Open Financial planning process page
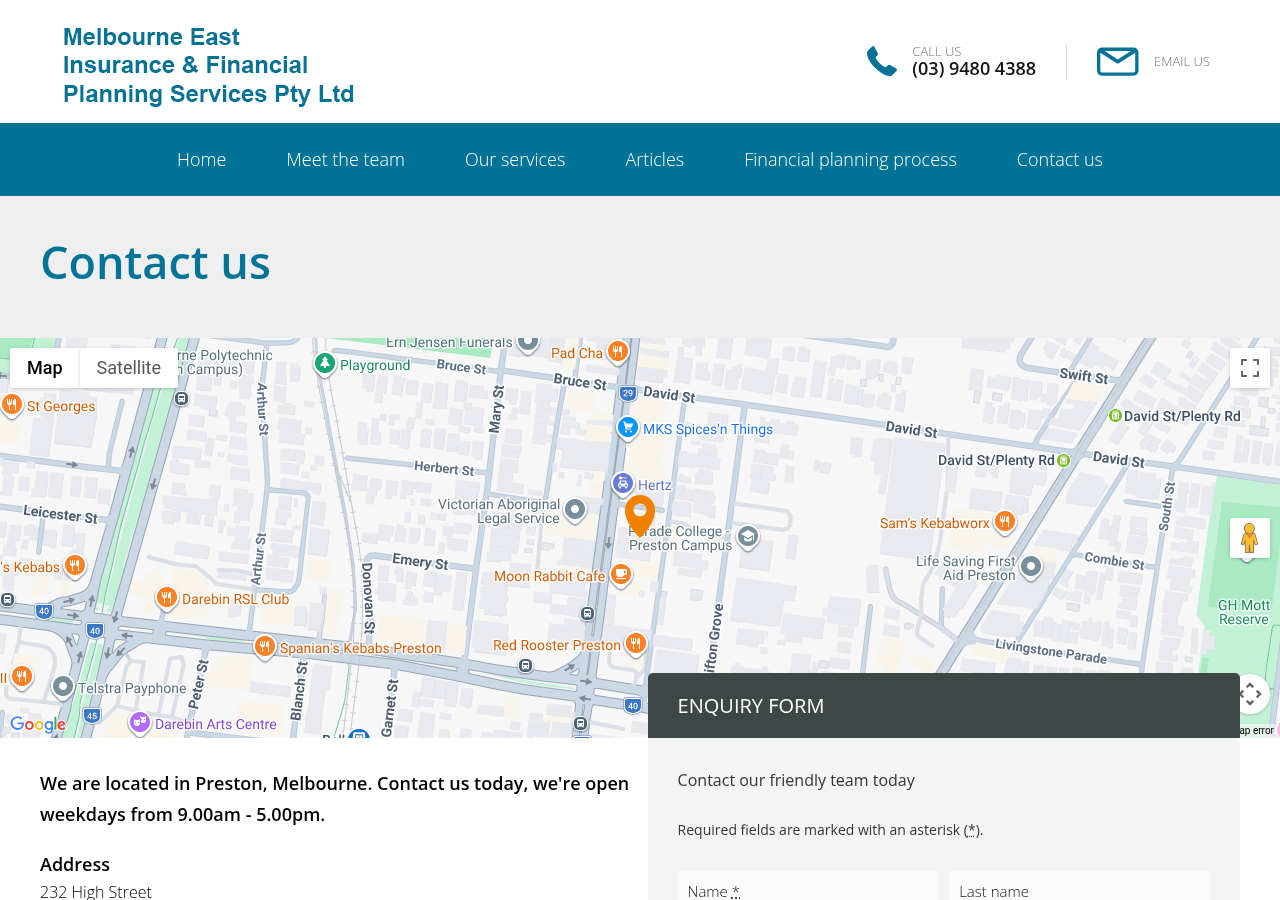Screen dimensions: 1280x900 [850, 160]
